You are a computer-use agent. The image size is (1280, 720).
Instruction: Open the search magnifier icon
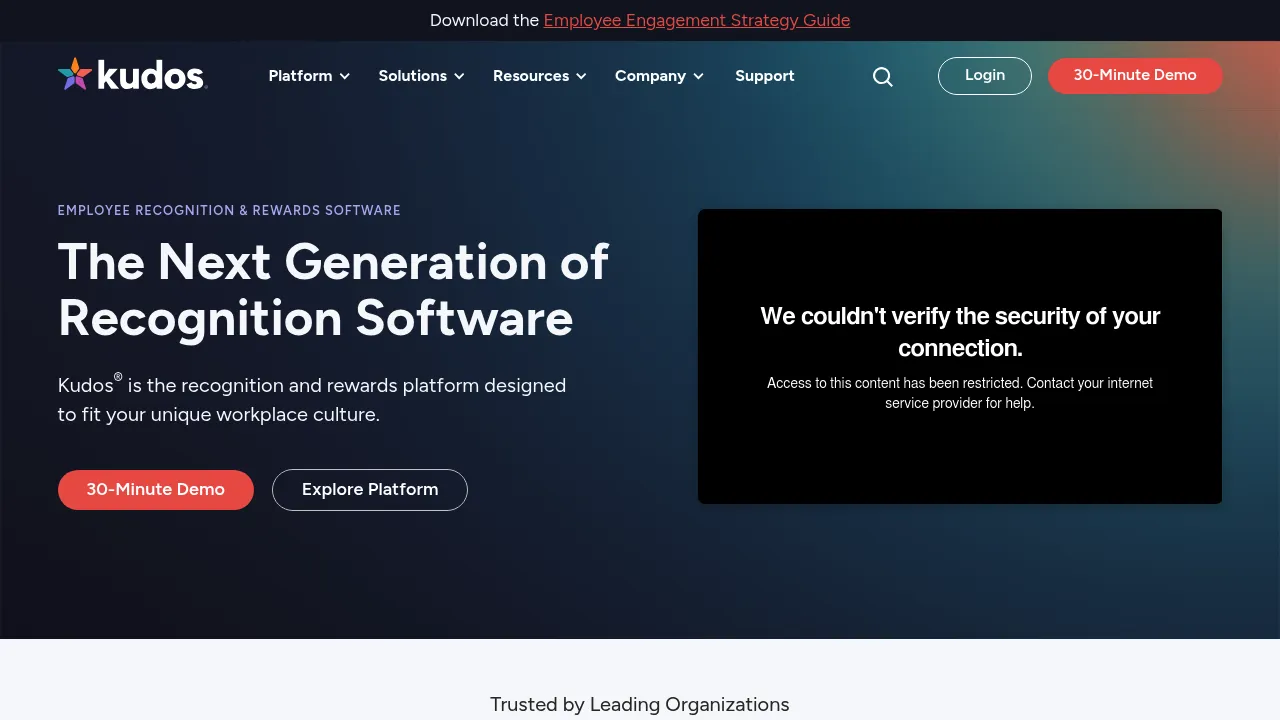pyautogui.click(x=882, y=77)
